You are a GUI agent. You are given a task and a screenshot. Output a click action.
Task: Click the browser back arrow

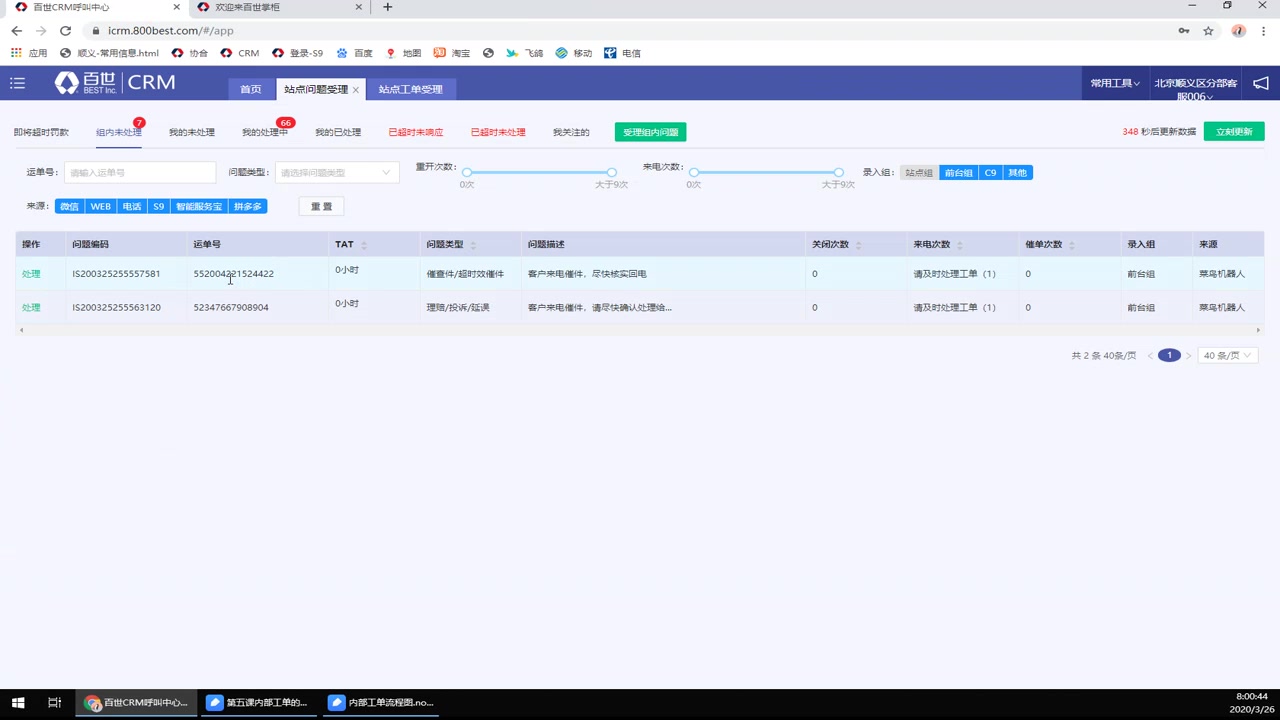coord(17,31)
